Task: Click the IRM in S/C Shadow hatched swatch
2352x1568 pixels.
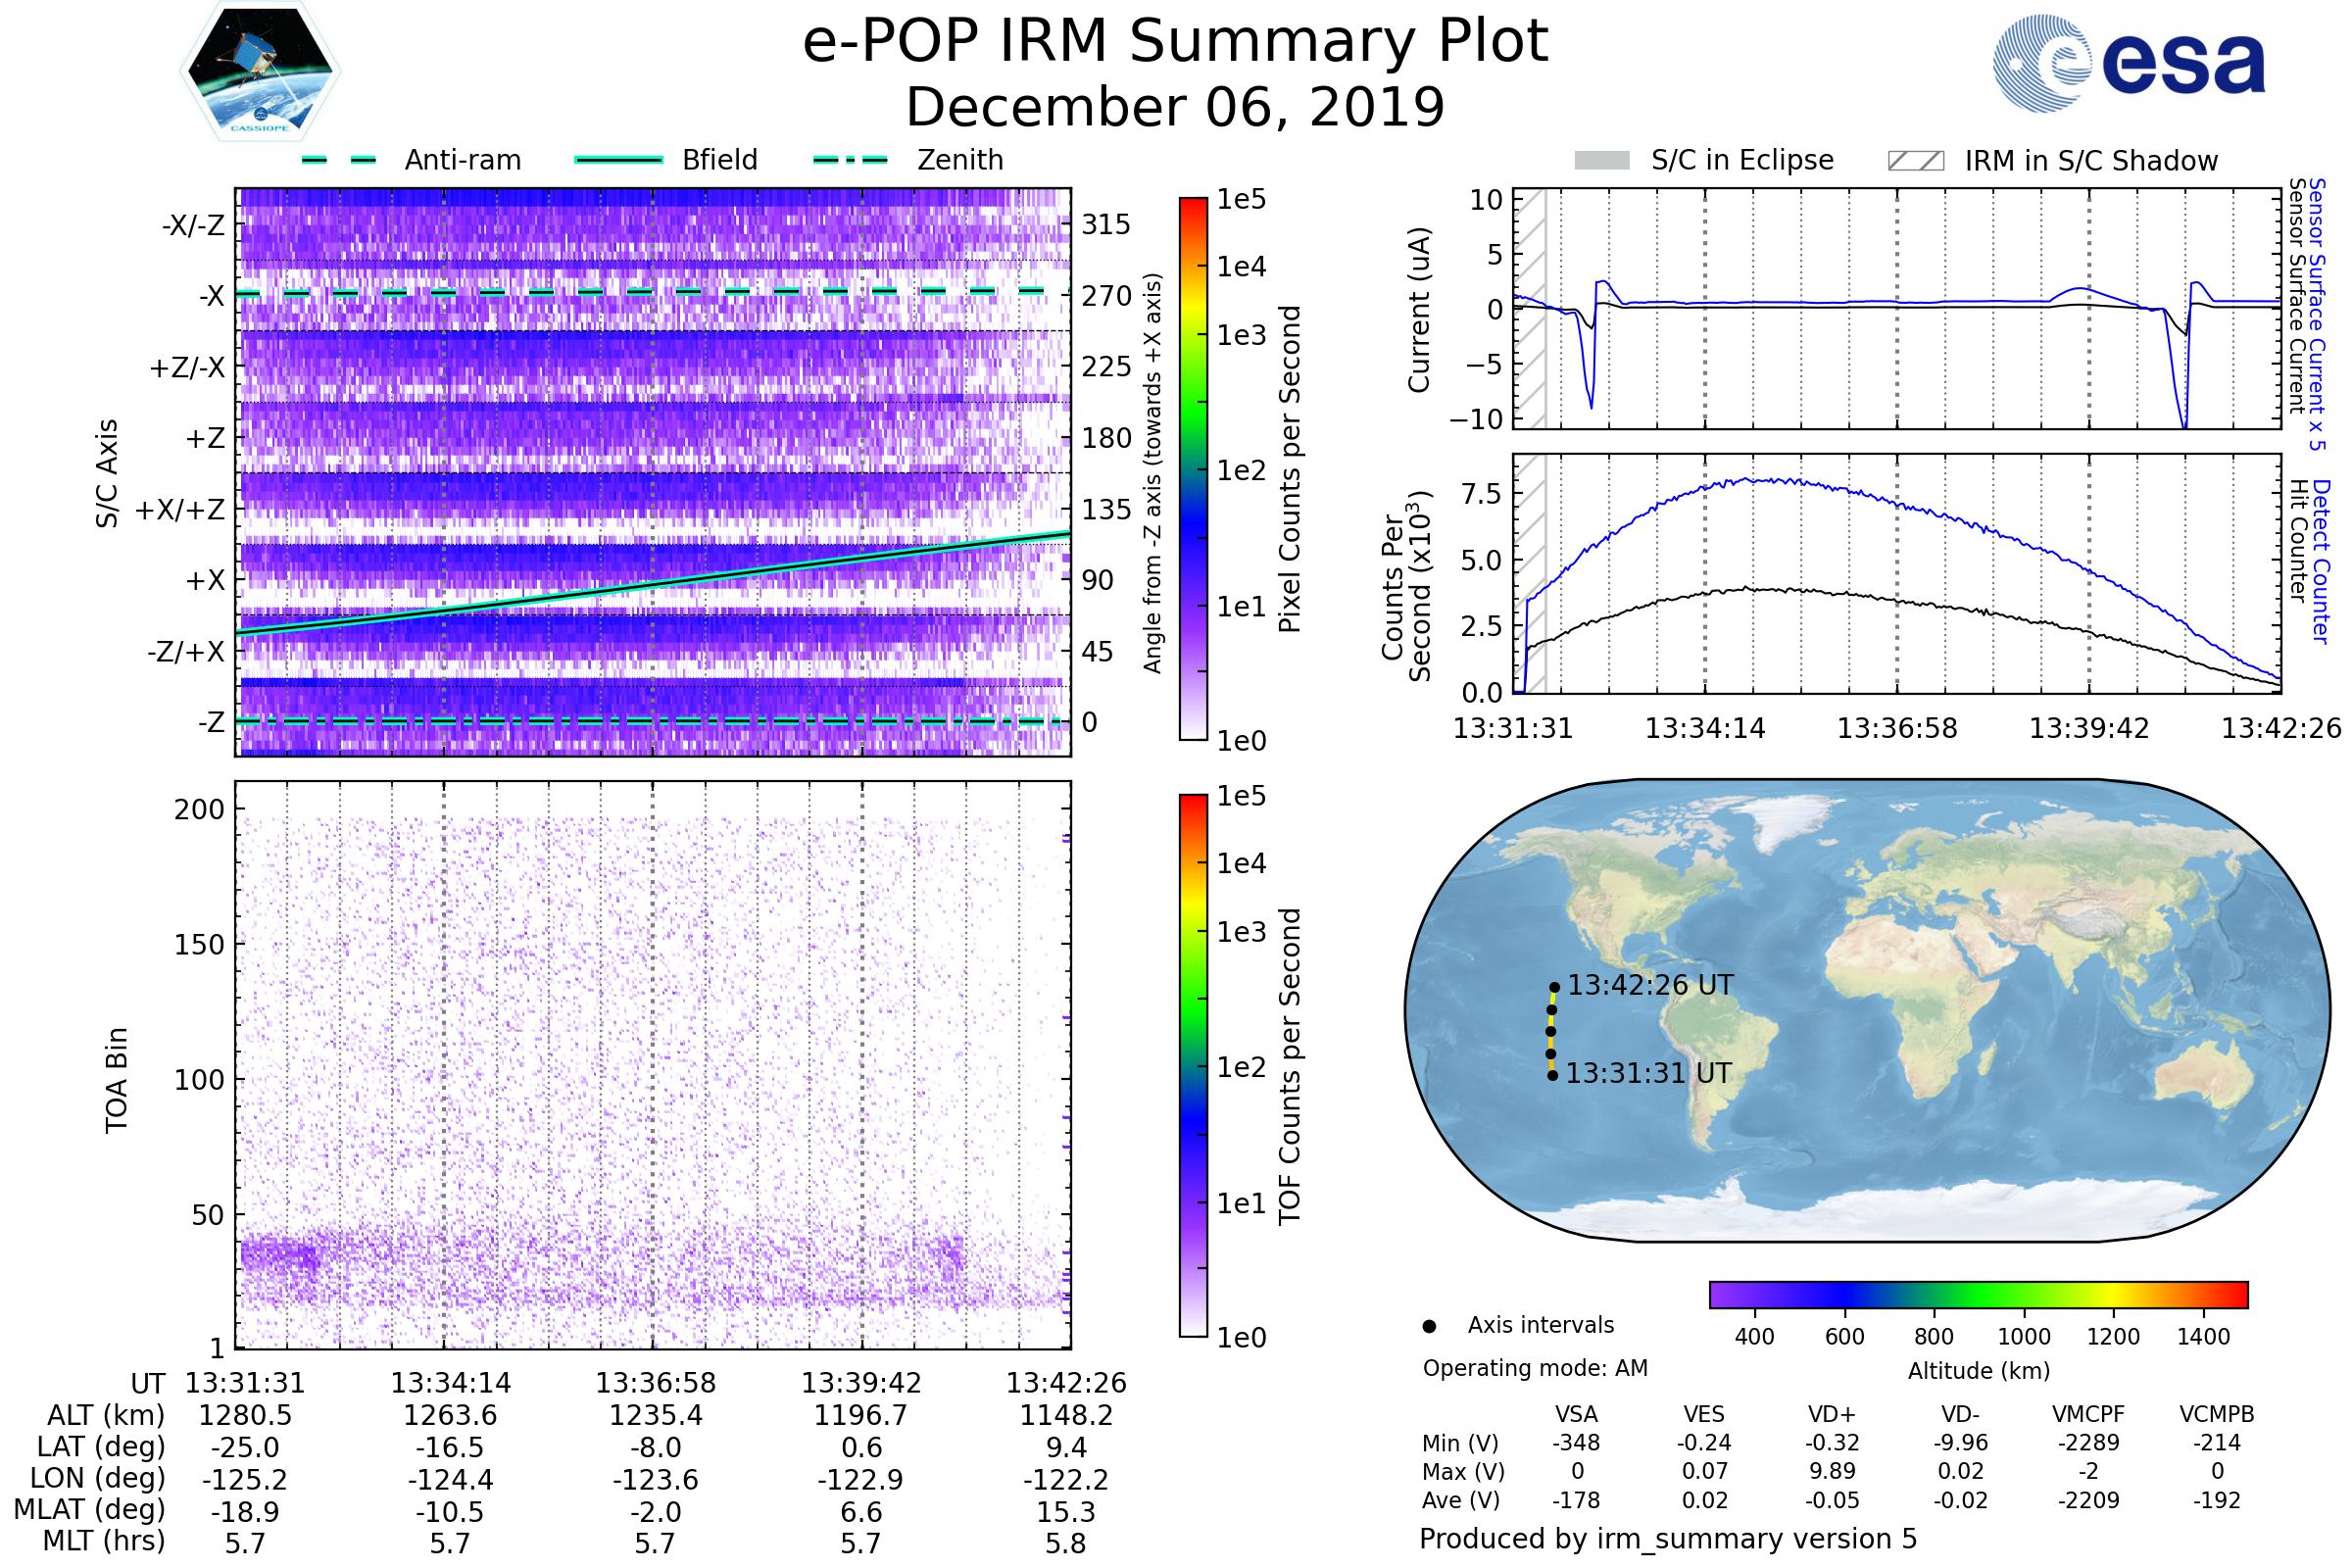Action: [1915, 161]
